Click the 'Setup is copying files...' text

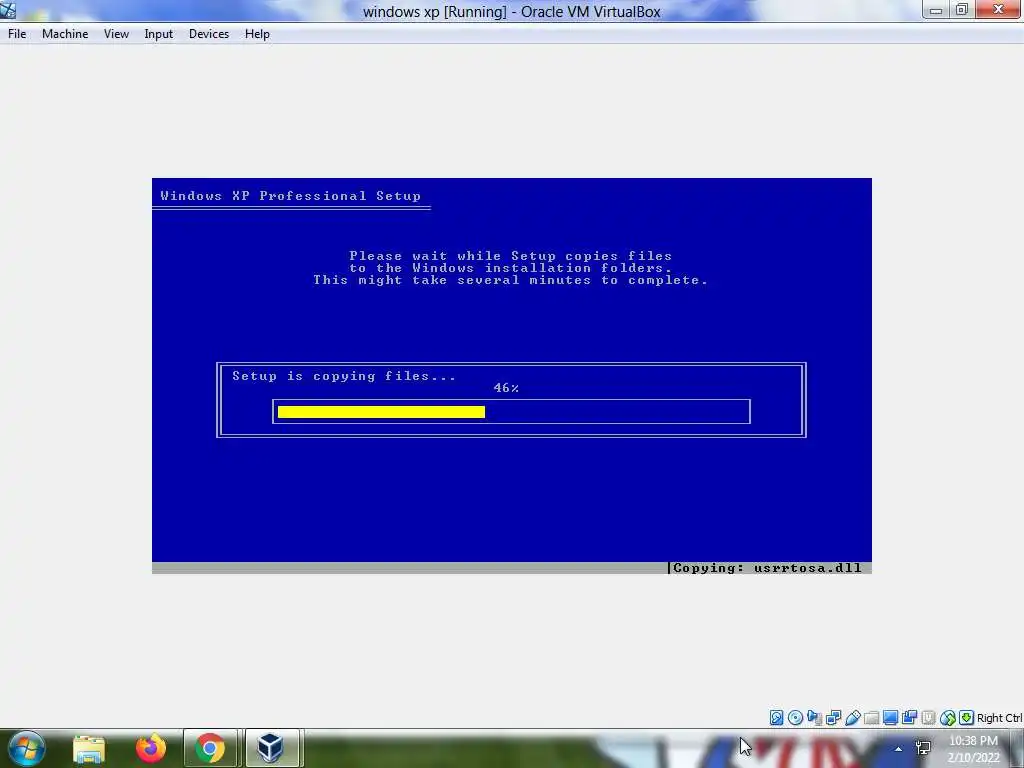344,376
